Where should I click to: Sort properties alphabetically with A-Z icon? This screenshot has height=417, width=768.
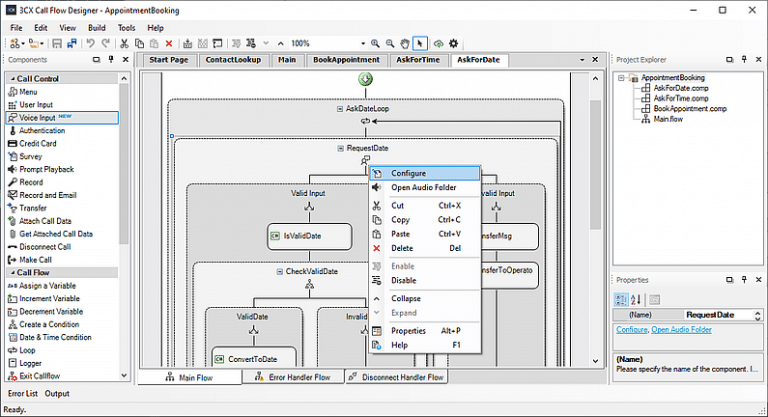tap(637, 298)
